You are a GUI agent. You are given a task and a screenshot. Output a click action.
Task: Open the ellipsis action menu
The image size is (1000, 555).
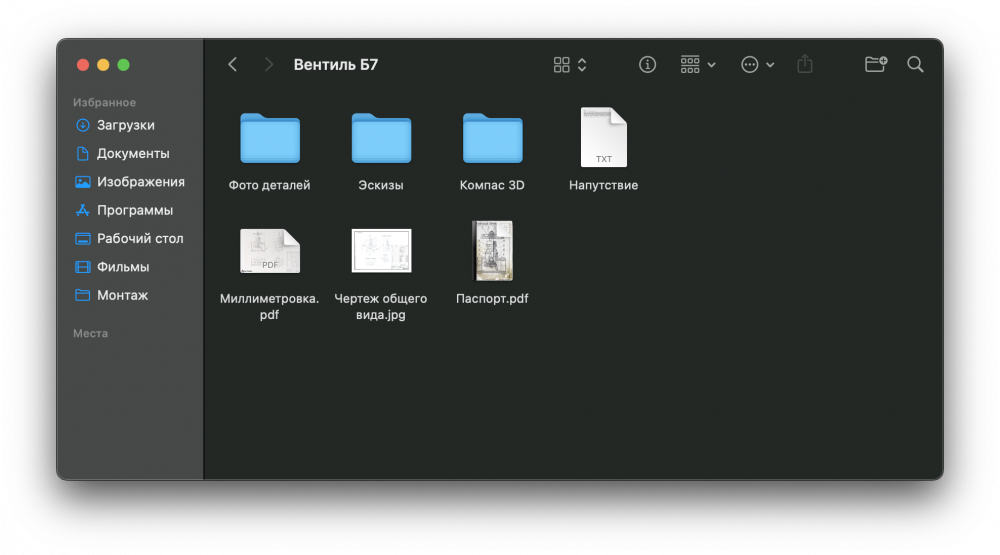(757, 65)
